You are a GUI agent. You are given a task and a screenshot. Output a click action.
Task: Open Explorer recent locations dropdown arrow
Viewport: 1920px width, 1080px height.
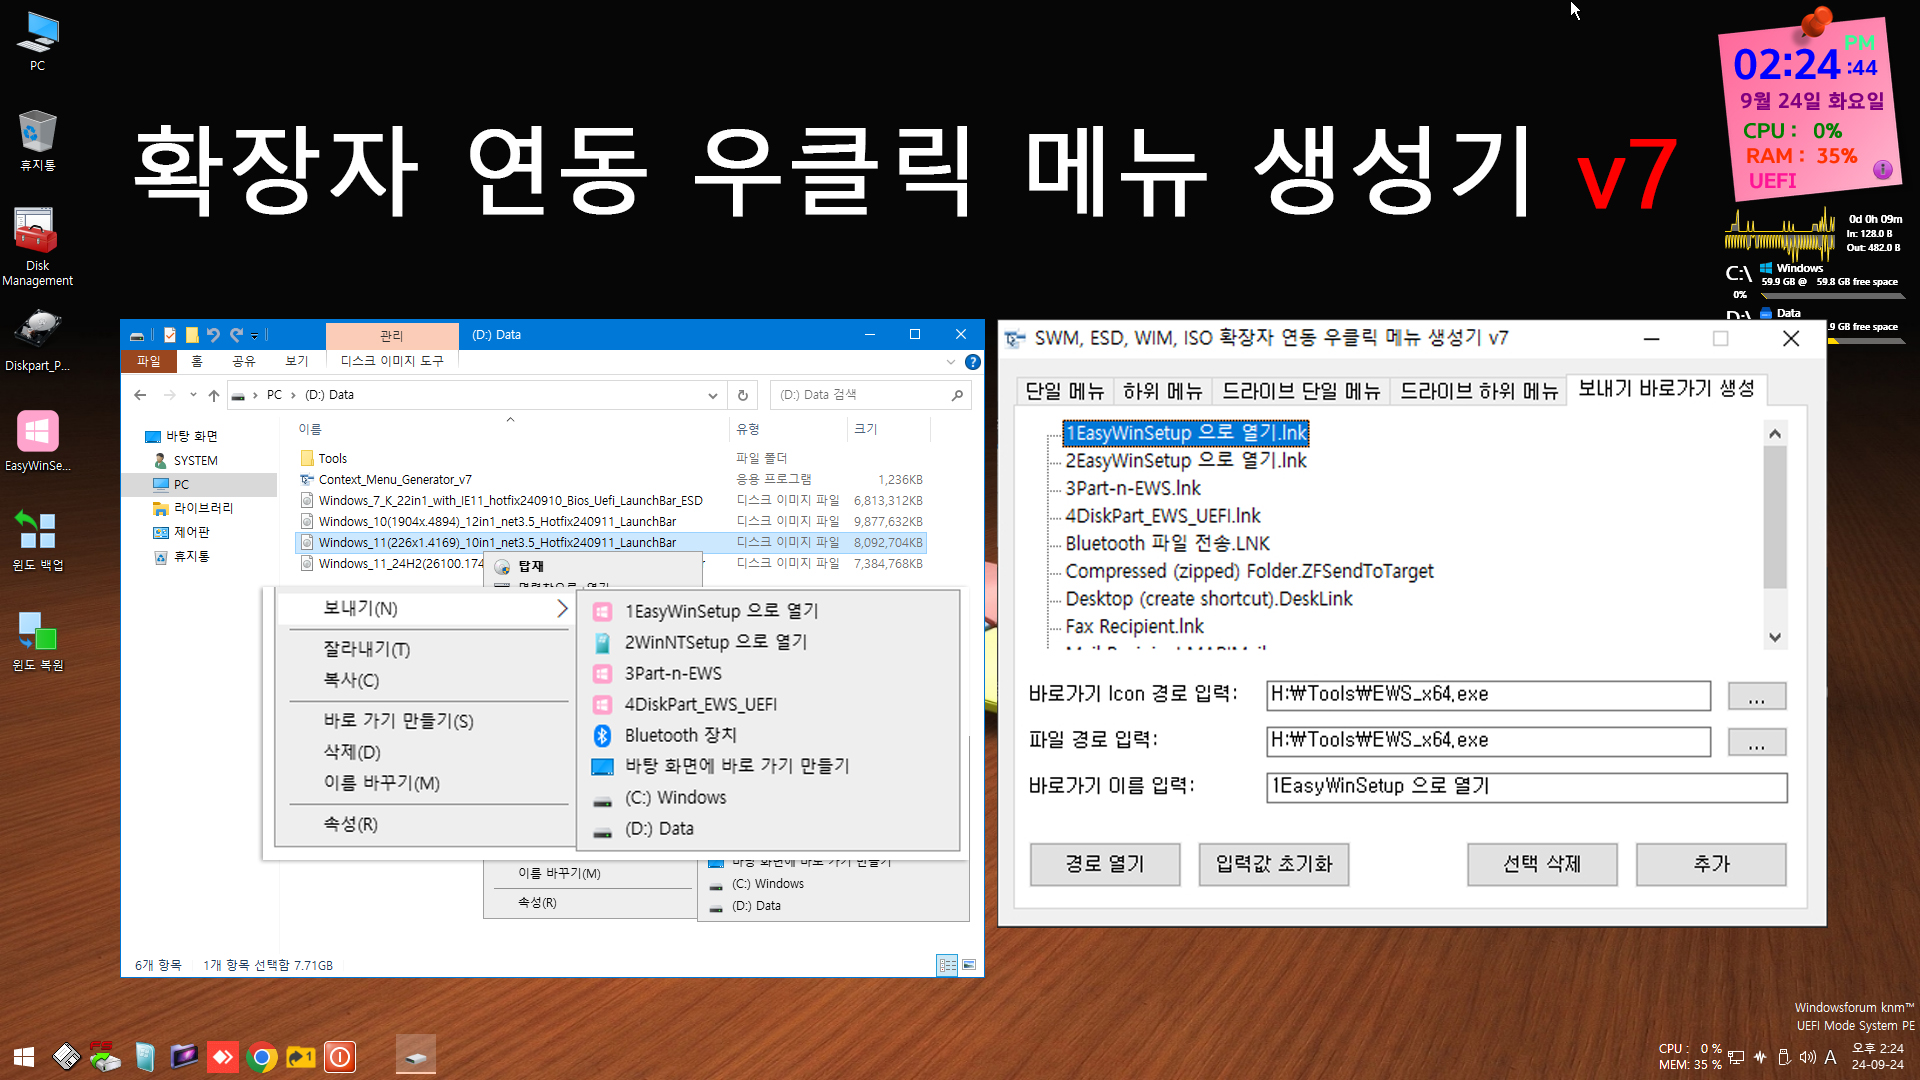pyautogui.click(x=193, y=395)
